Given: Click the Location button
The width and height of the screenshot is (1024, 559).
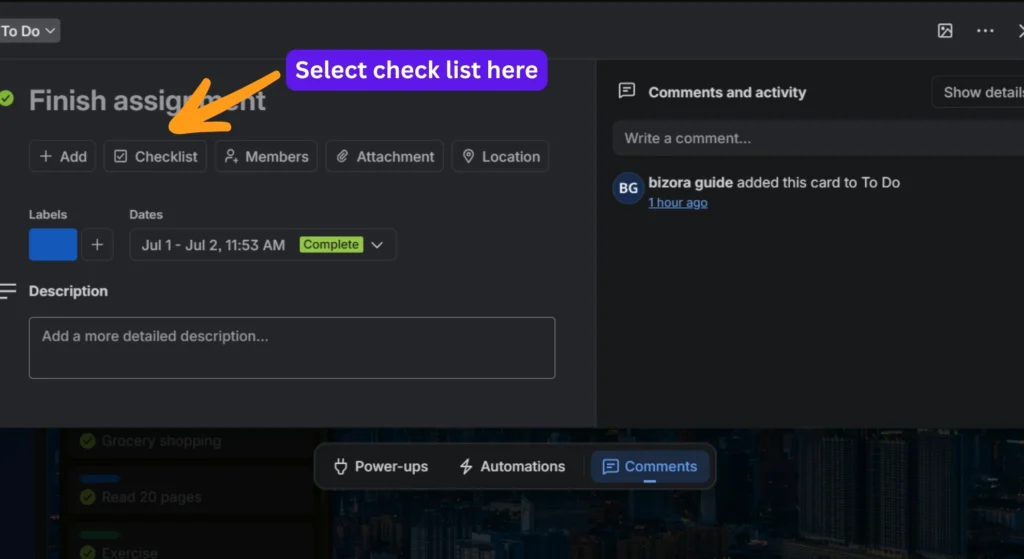Looking at the screenshot, I should pyautogui.click(x=500, y=157).
